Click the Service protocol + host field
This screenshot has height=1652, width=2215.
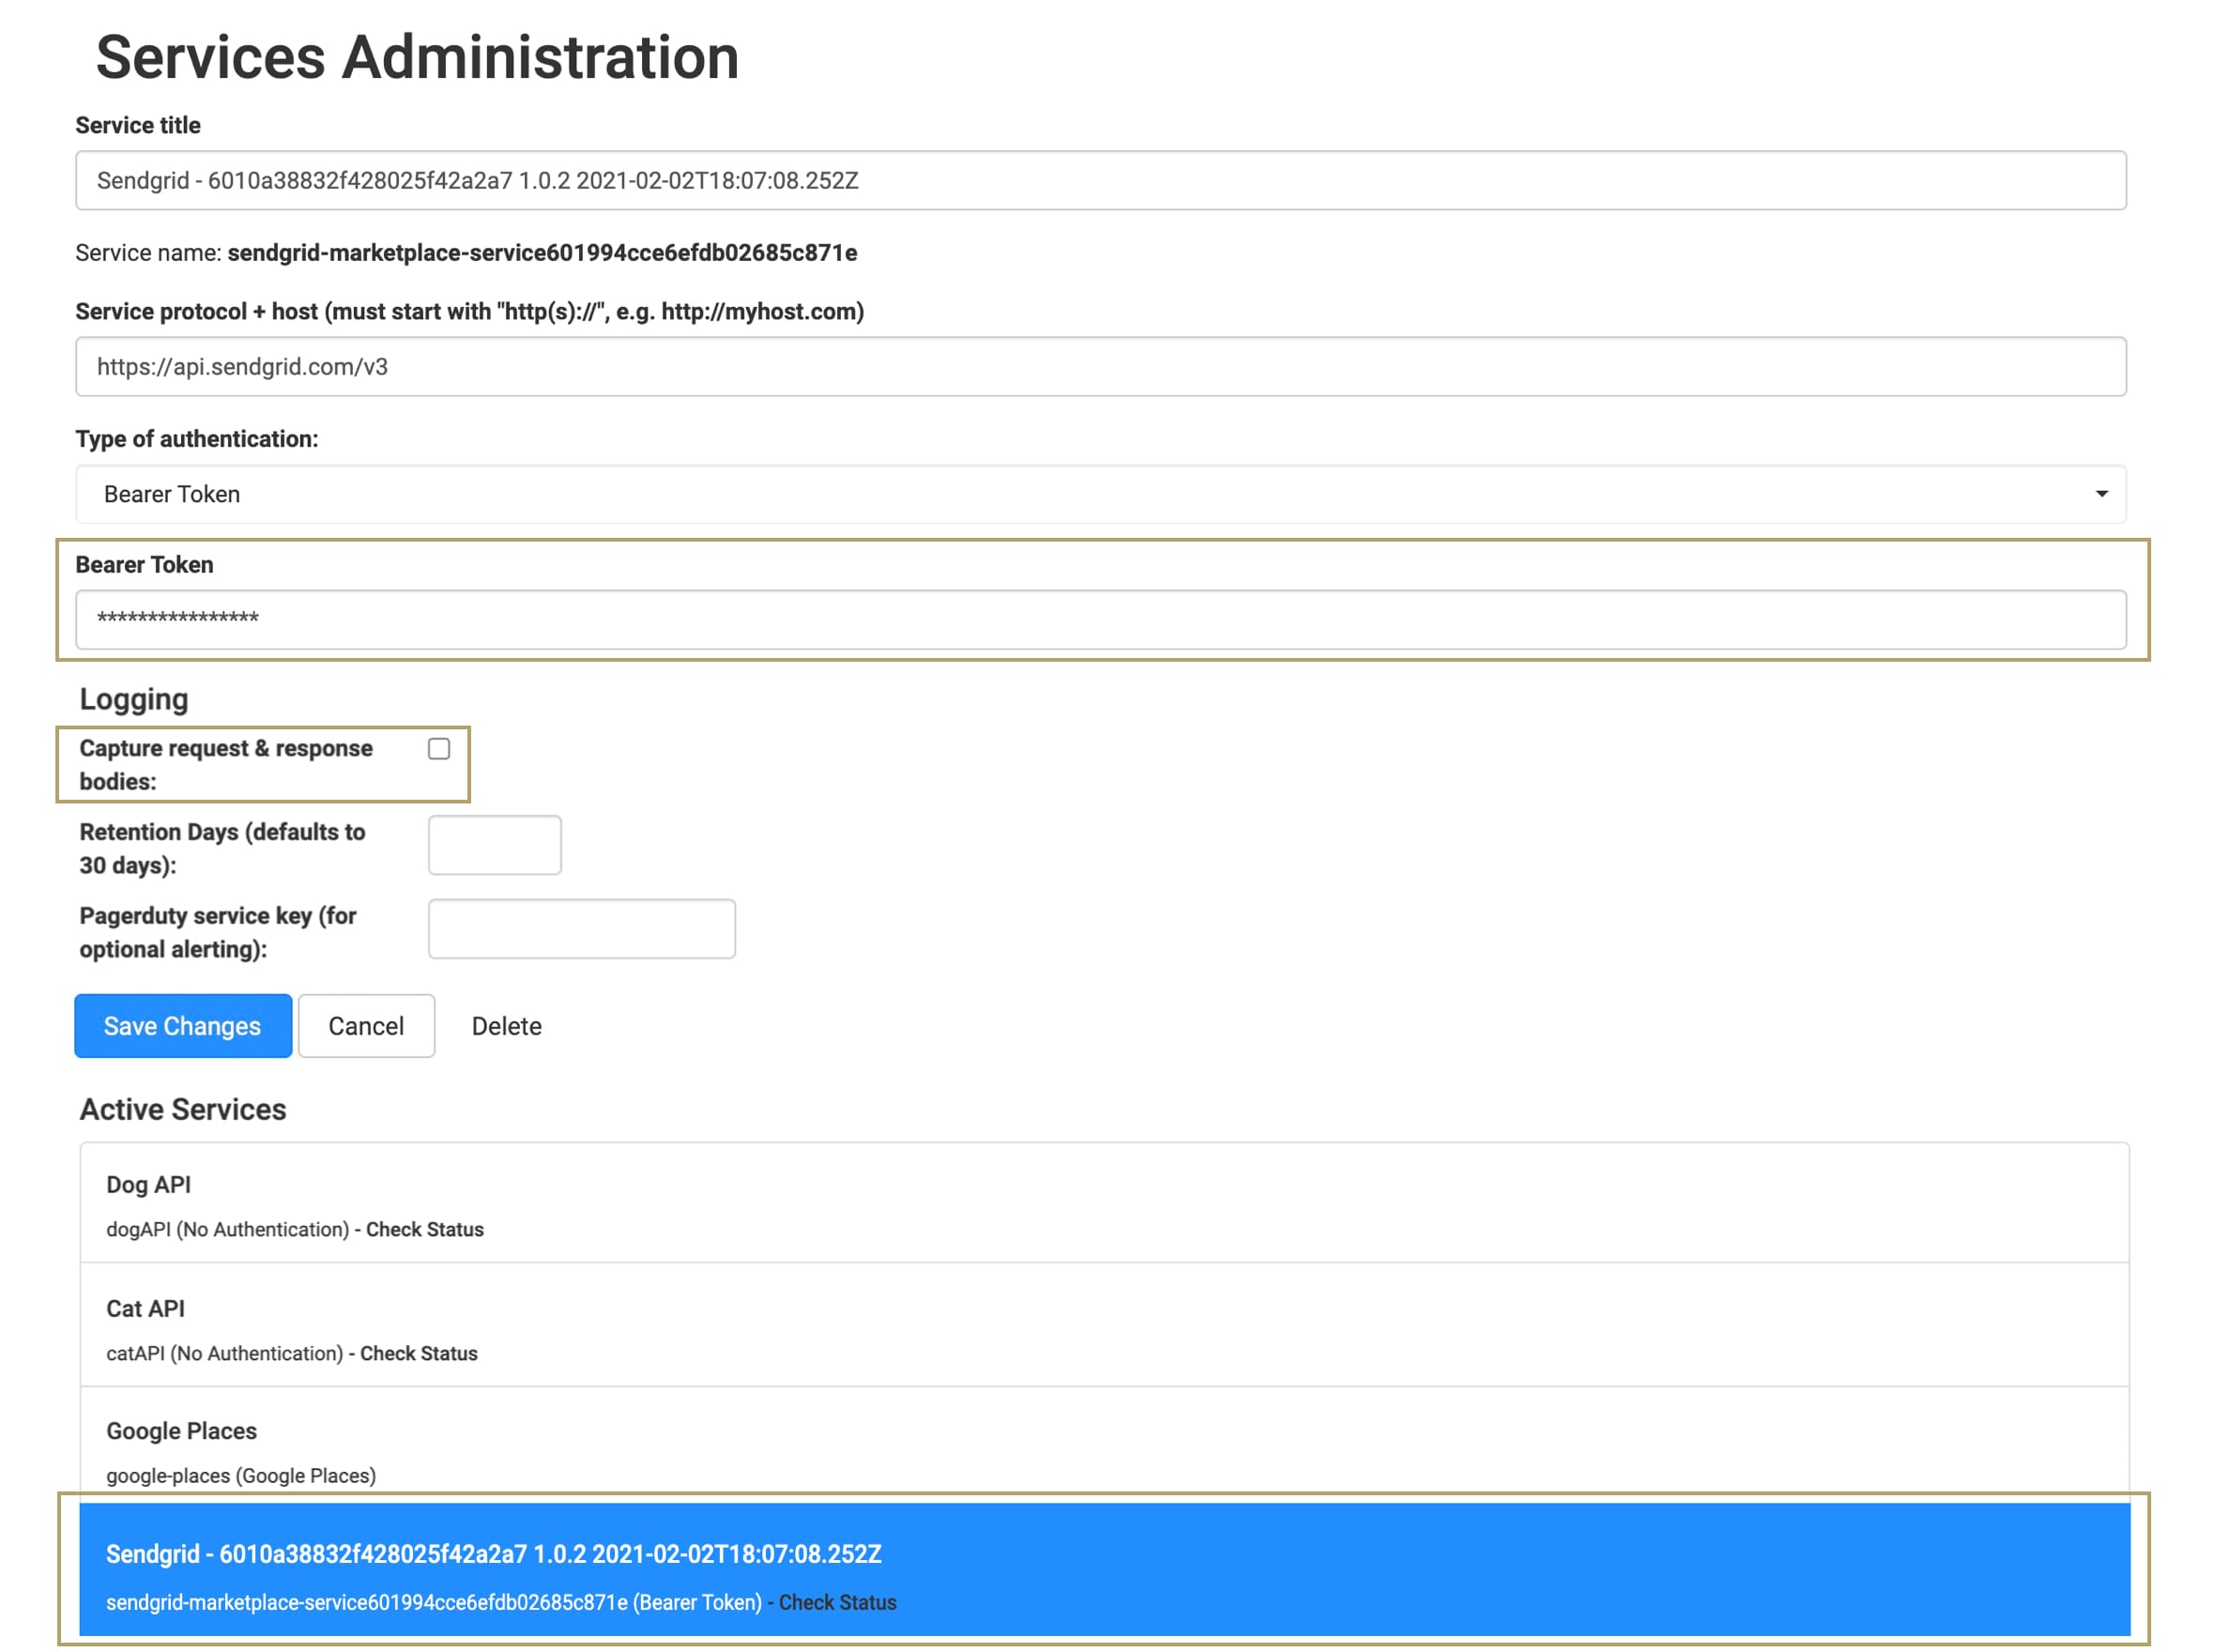[x=1100, y=367]
